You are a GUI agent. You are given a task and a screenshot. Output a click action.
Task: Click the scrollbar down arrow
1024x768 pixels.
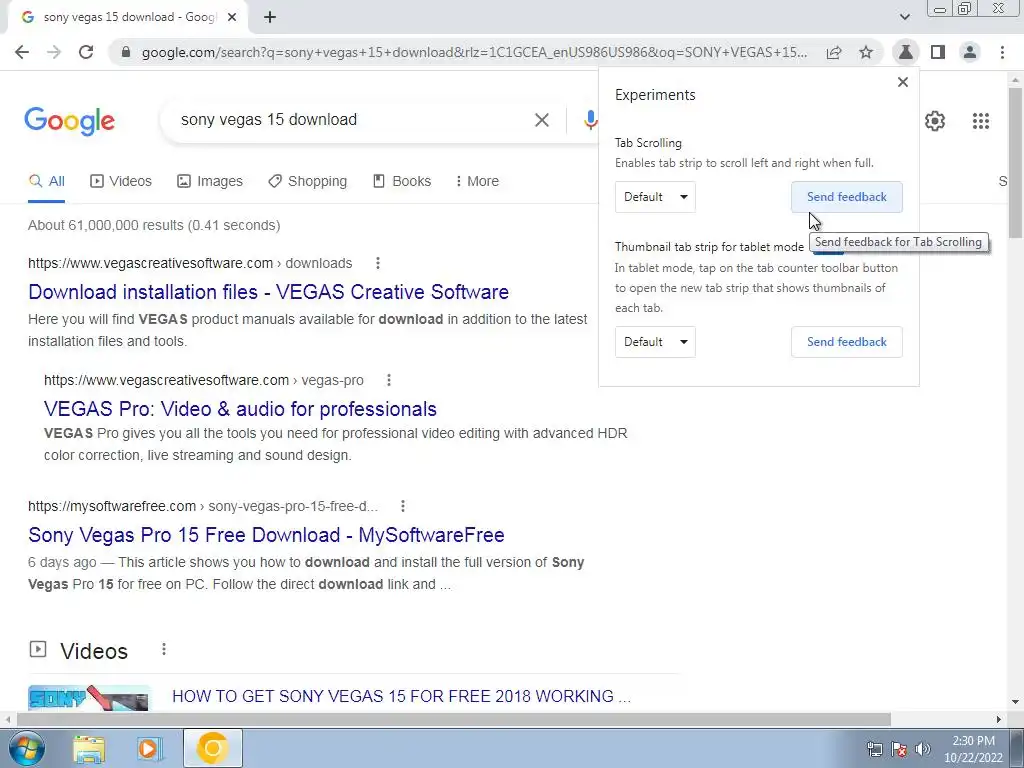point(1016,702)
